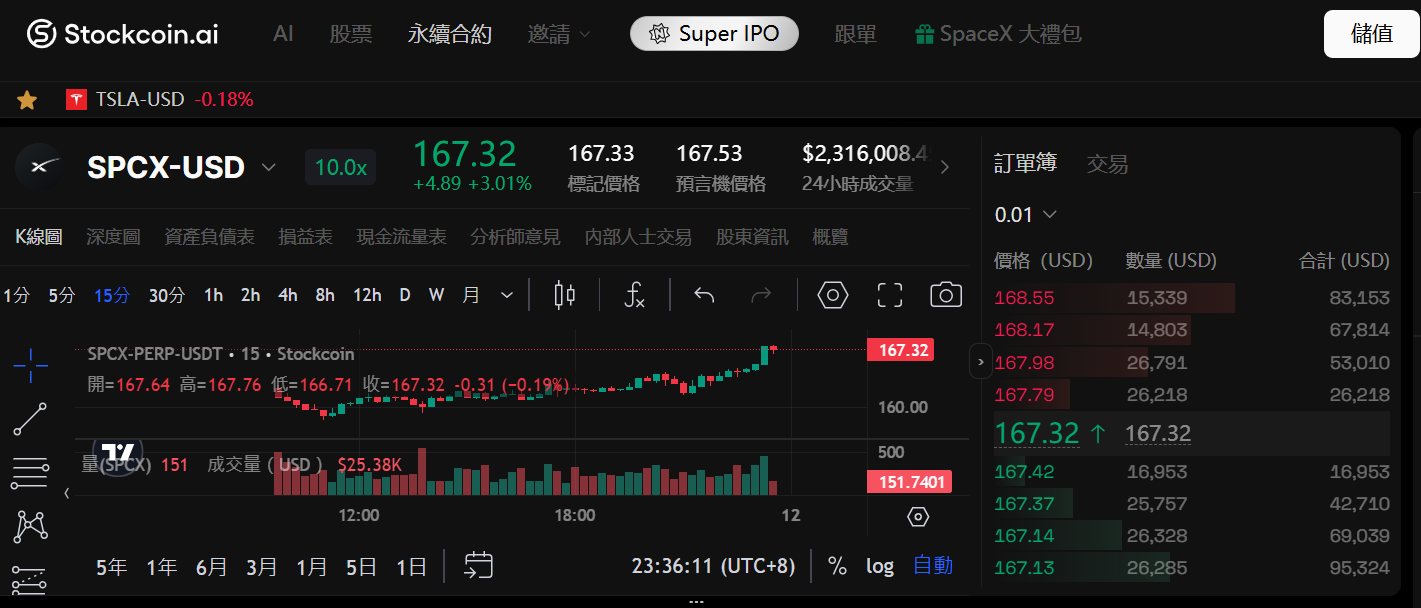Open the AI navigation item
The image size is (1421, 608).
tap(283, 34)
